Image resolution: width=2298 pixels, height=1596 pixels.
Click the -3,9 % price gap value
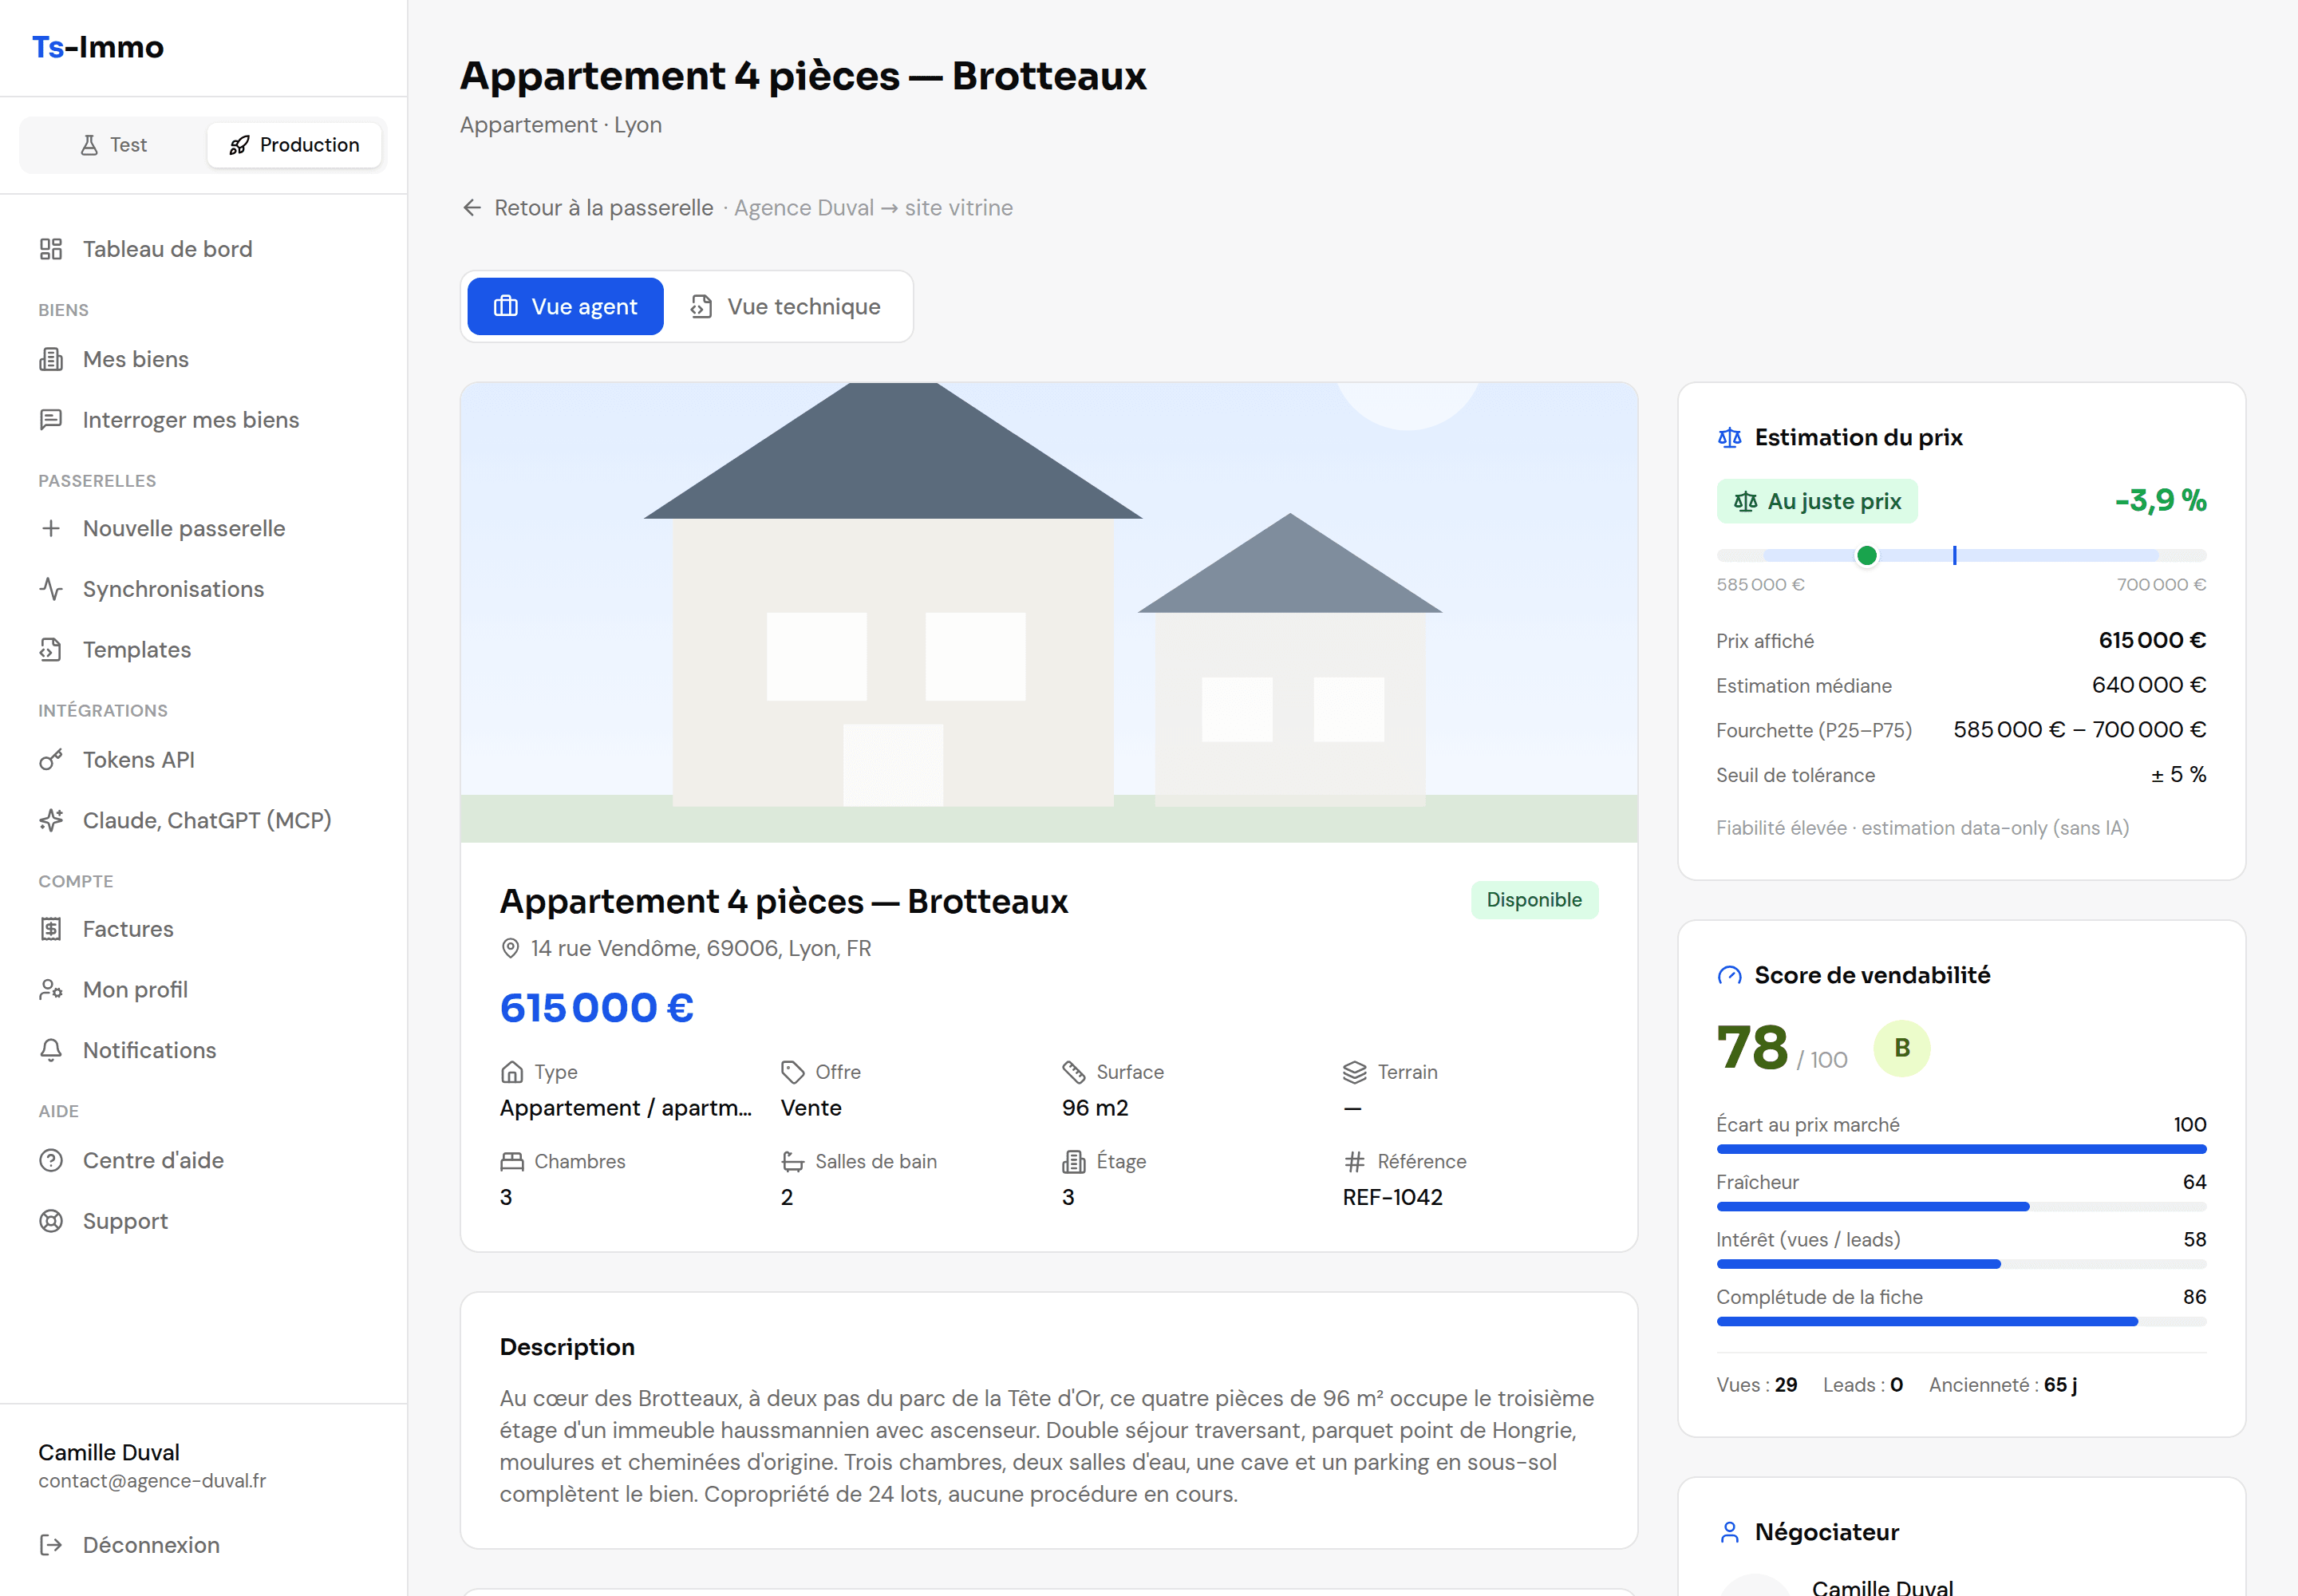[x=2160, y=500]
